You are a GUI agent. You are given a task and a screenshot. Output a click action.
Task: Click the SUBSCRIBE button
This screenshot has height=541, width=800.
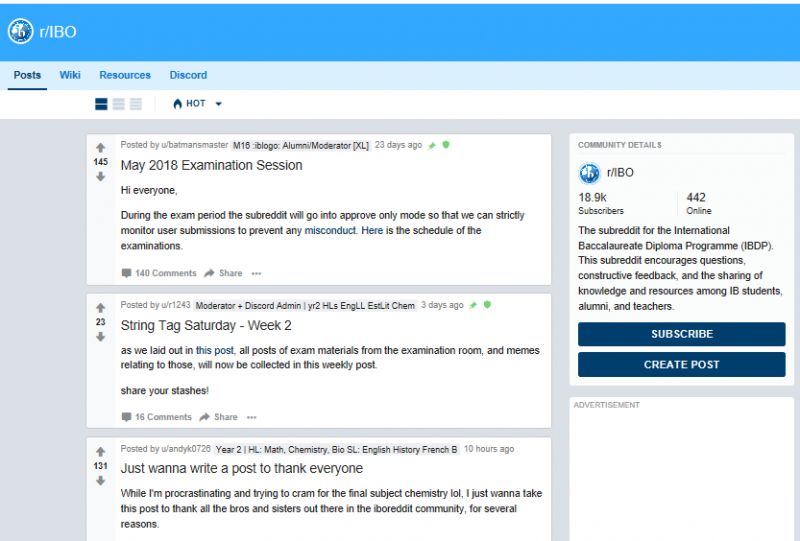coord(682,334)
